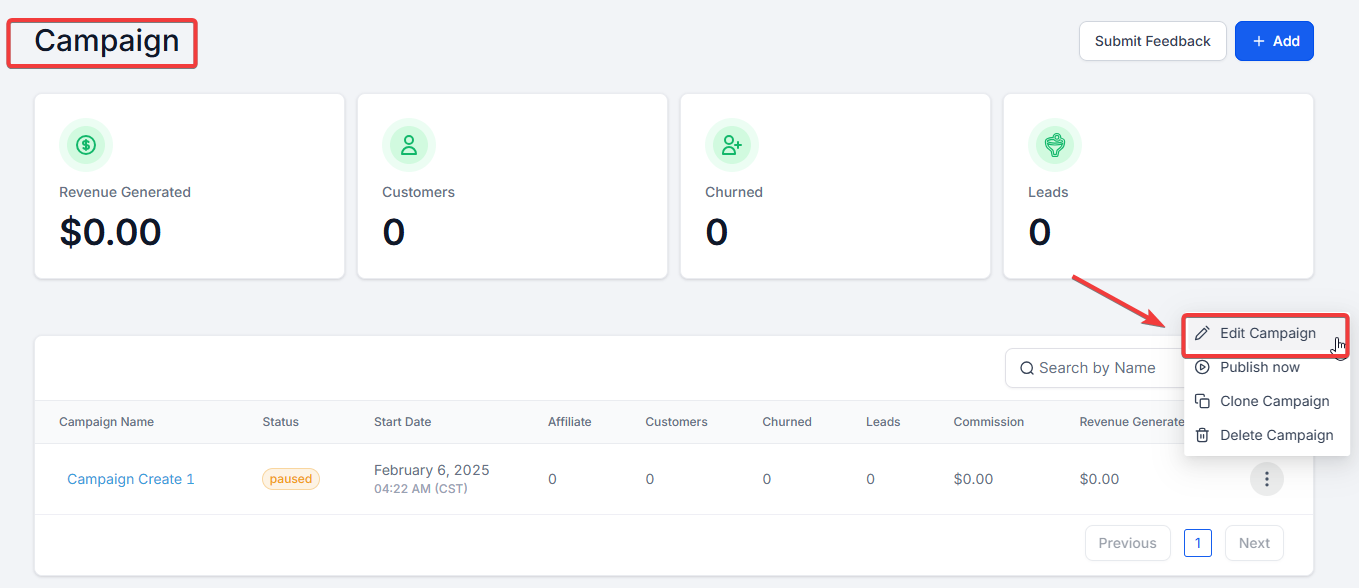
Task: Select Edit Campaign from the context menu
Action: 1267,333
